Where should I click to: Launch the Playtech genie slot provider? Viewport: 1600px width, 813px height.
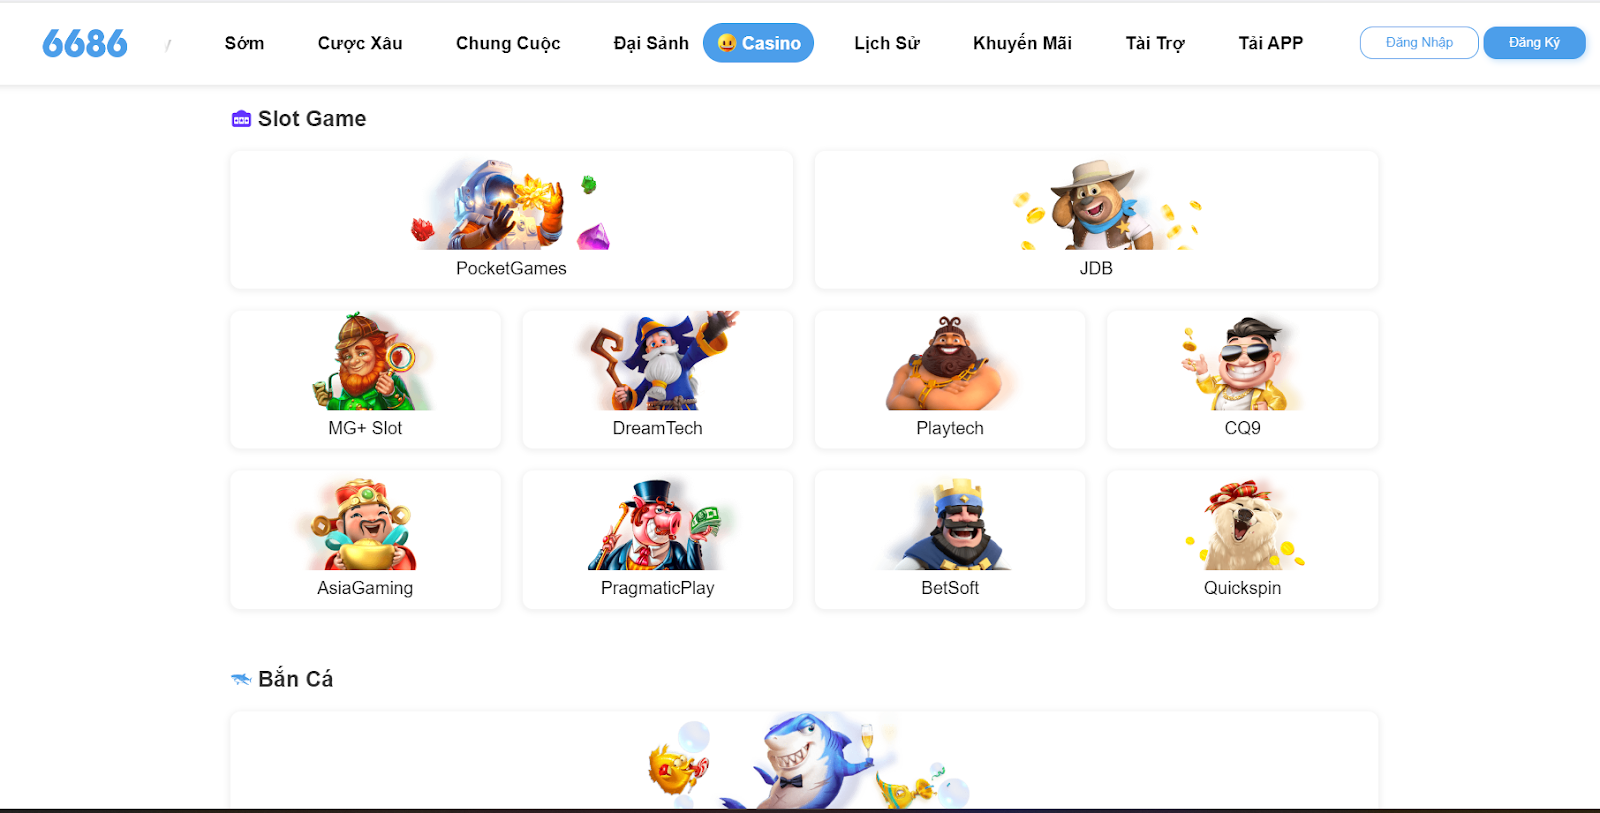point(950,380)
